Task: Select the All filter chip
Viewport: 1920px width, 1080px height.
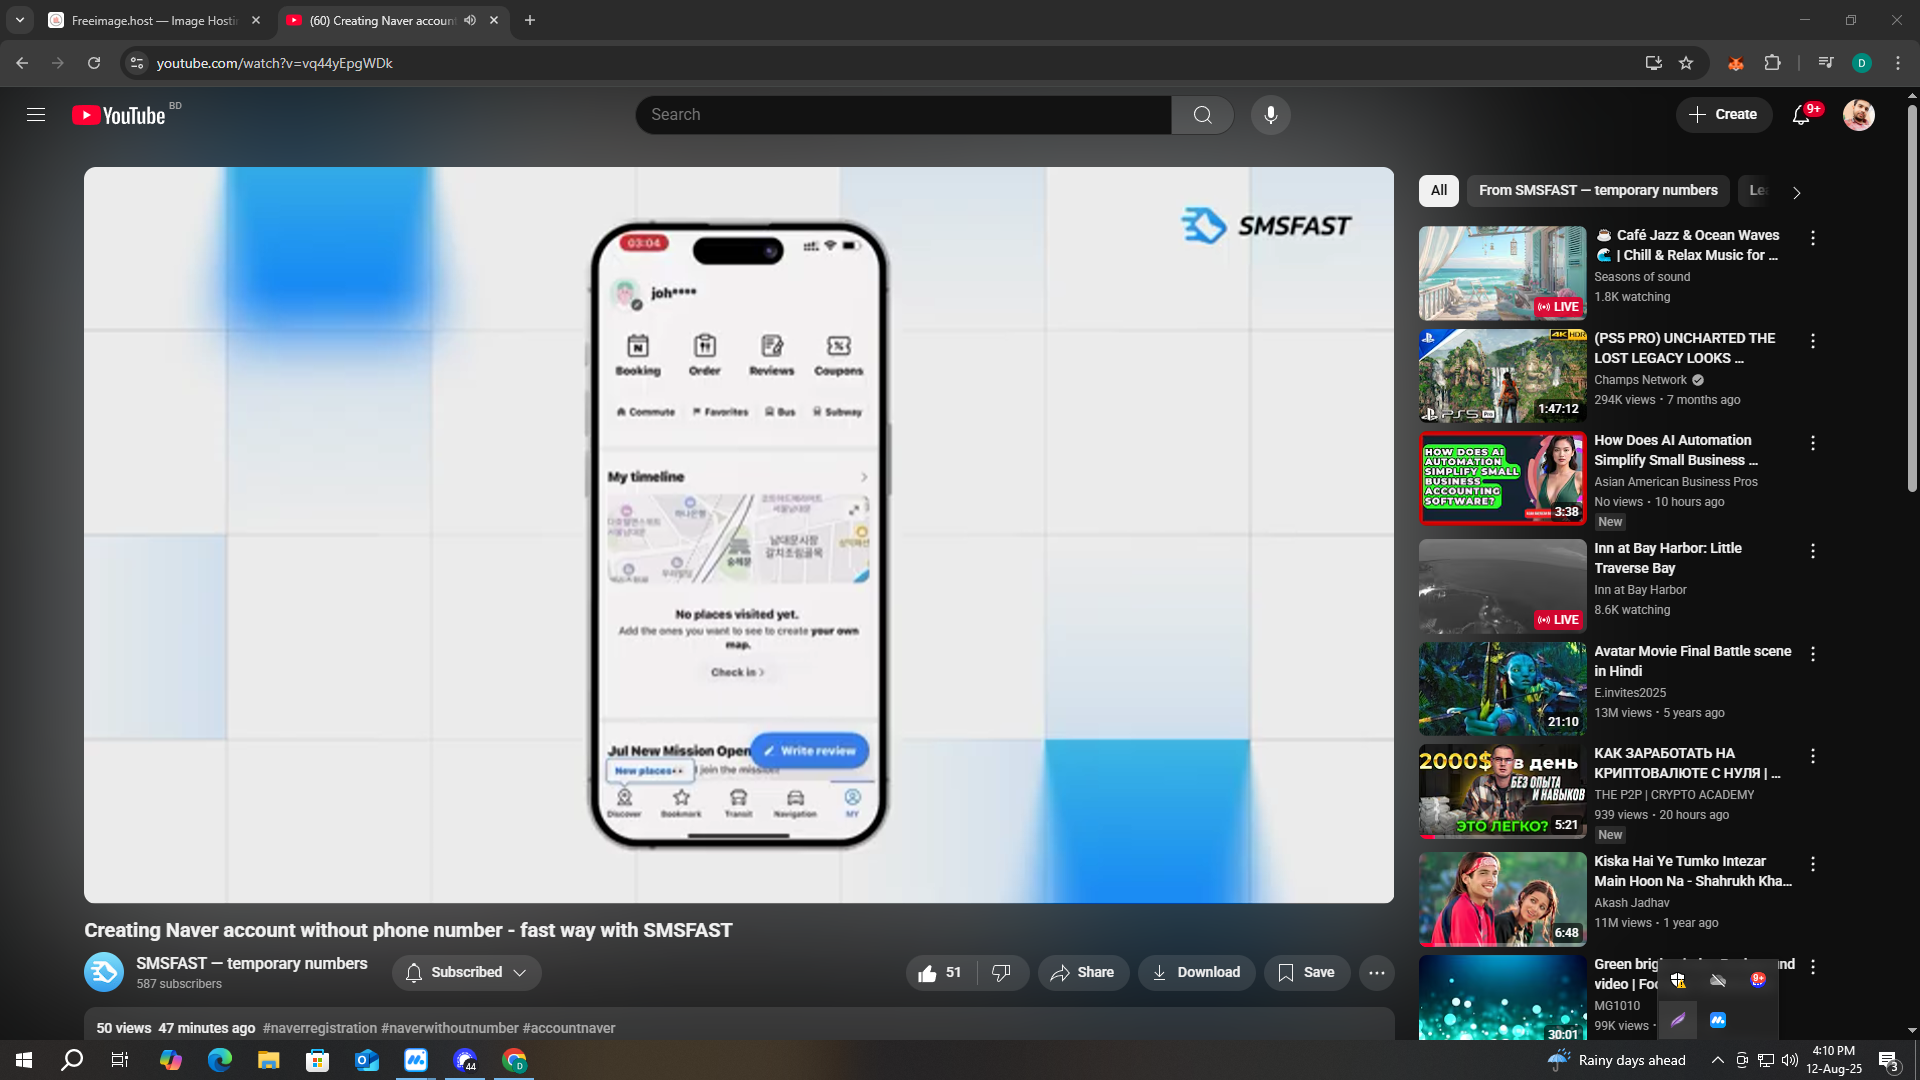Action: coord(1438,191)
